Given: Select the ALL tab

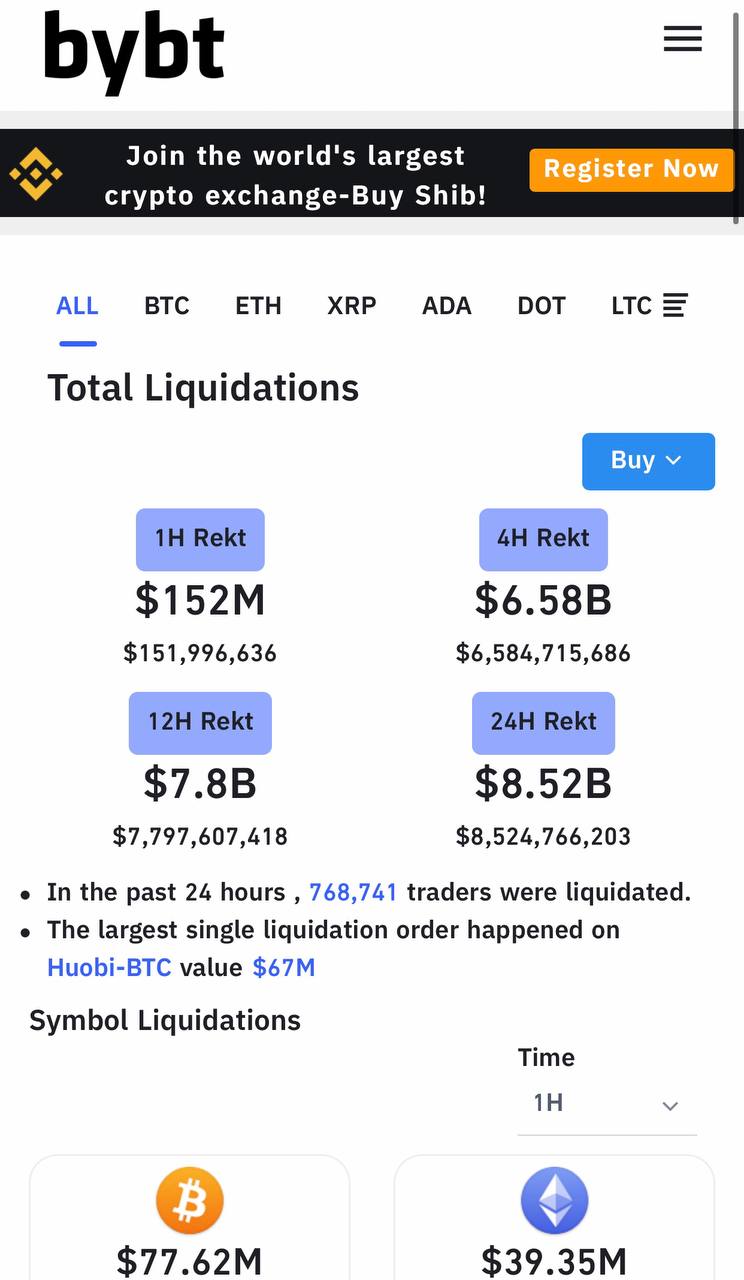Looking at the screenshot, I should pos(77,306).
